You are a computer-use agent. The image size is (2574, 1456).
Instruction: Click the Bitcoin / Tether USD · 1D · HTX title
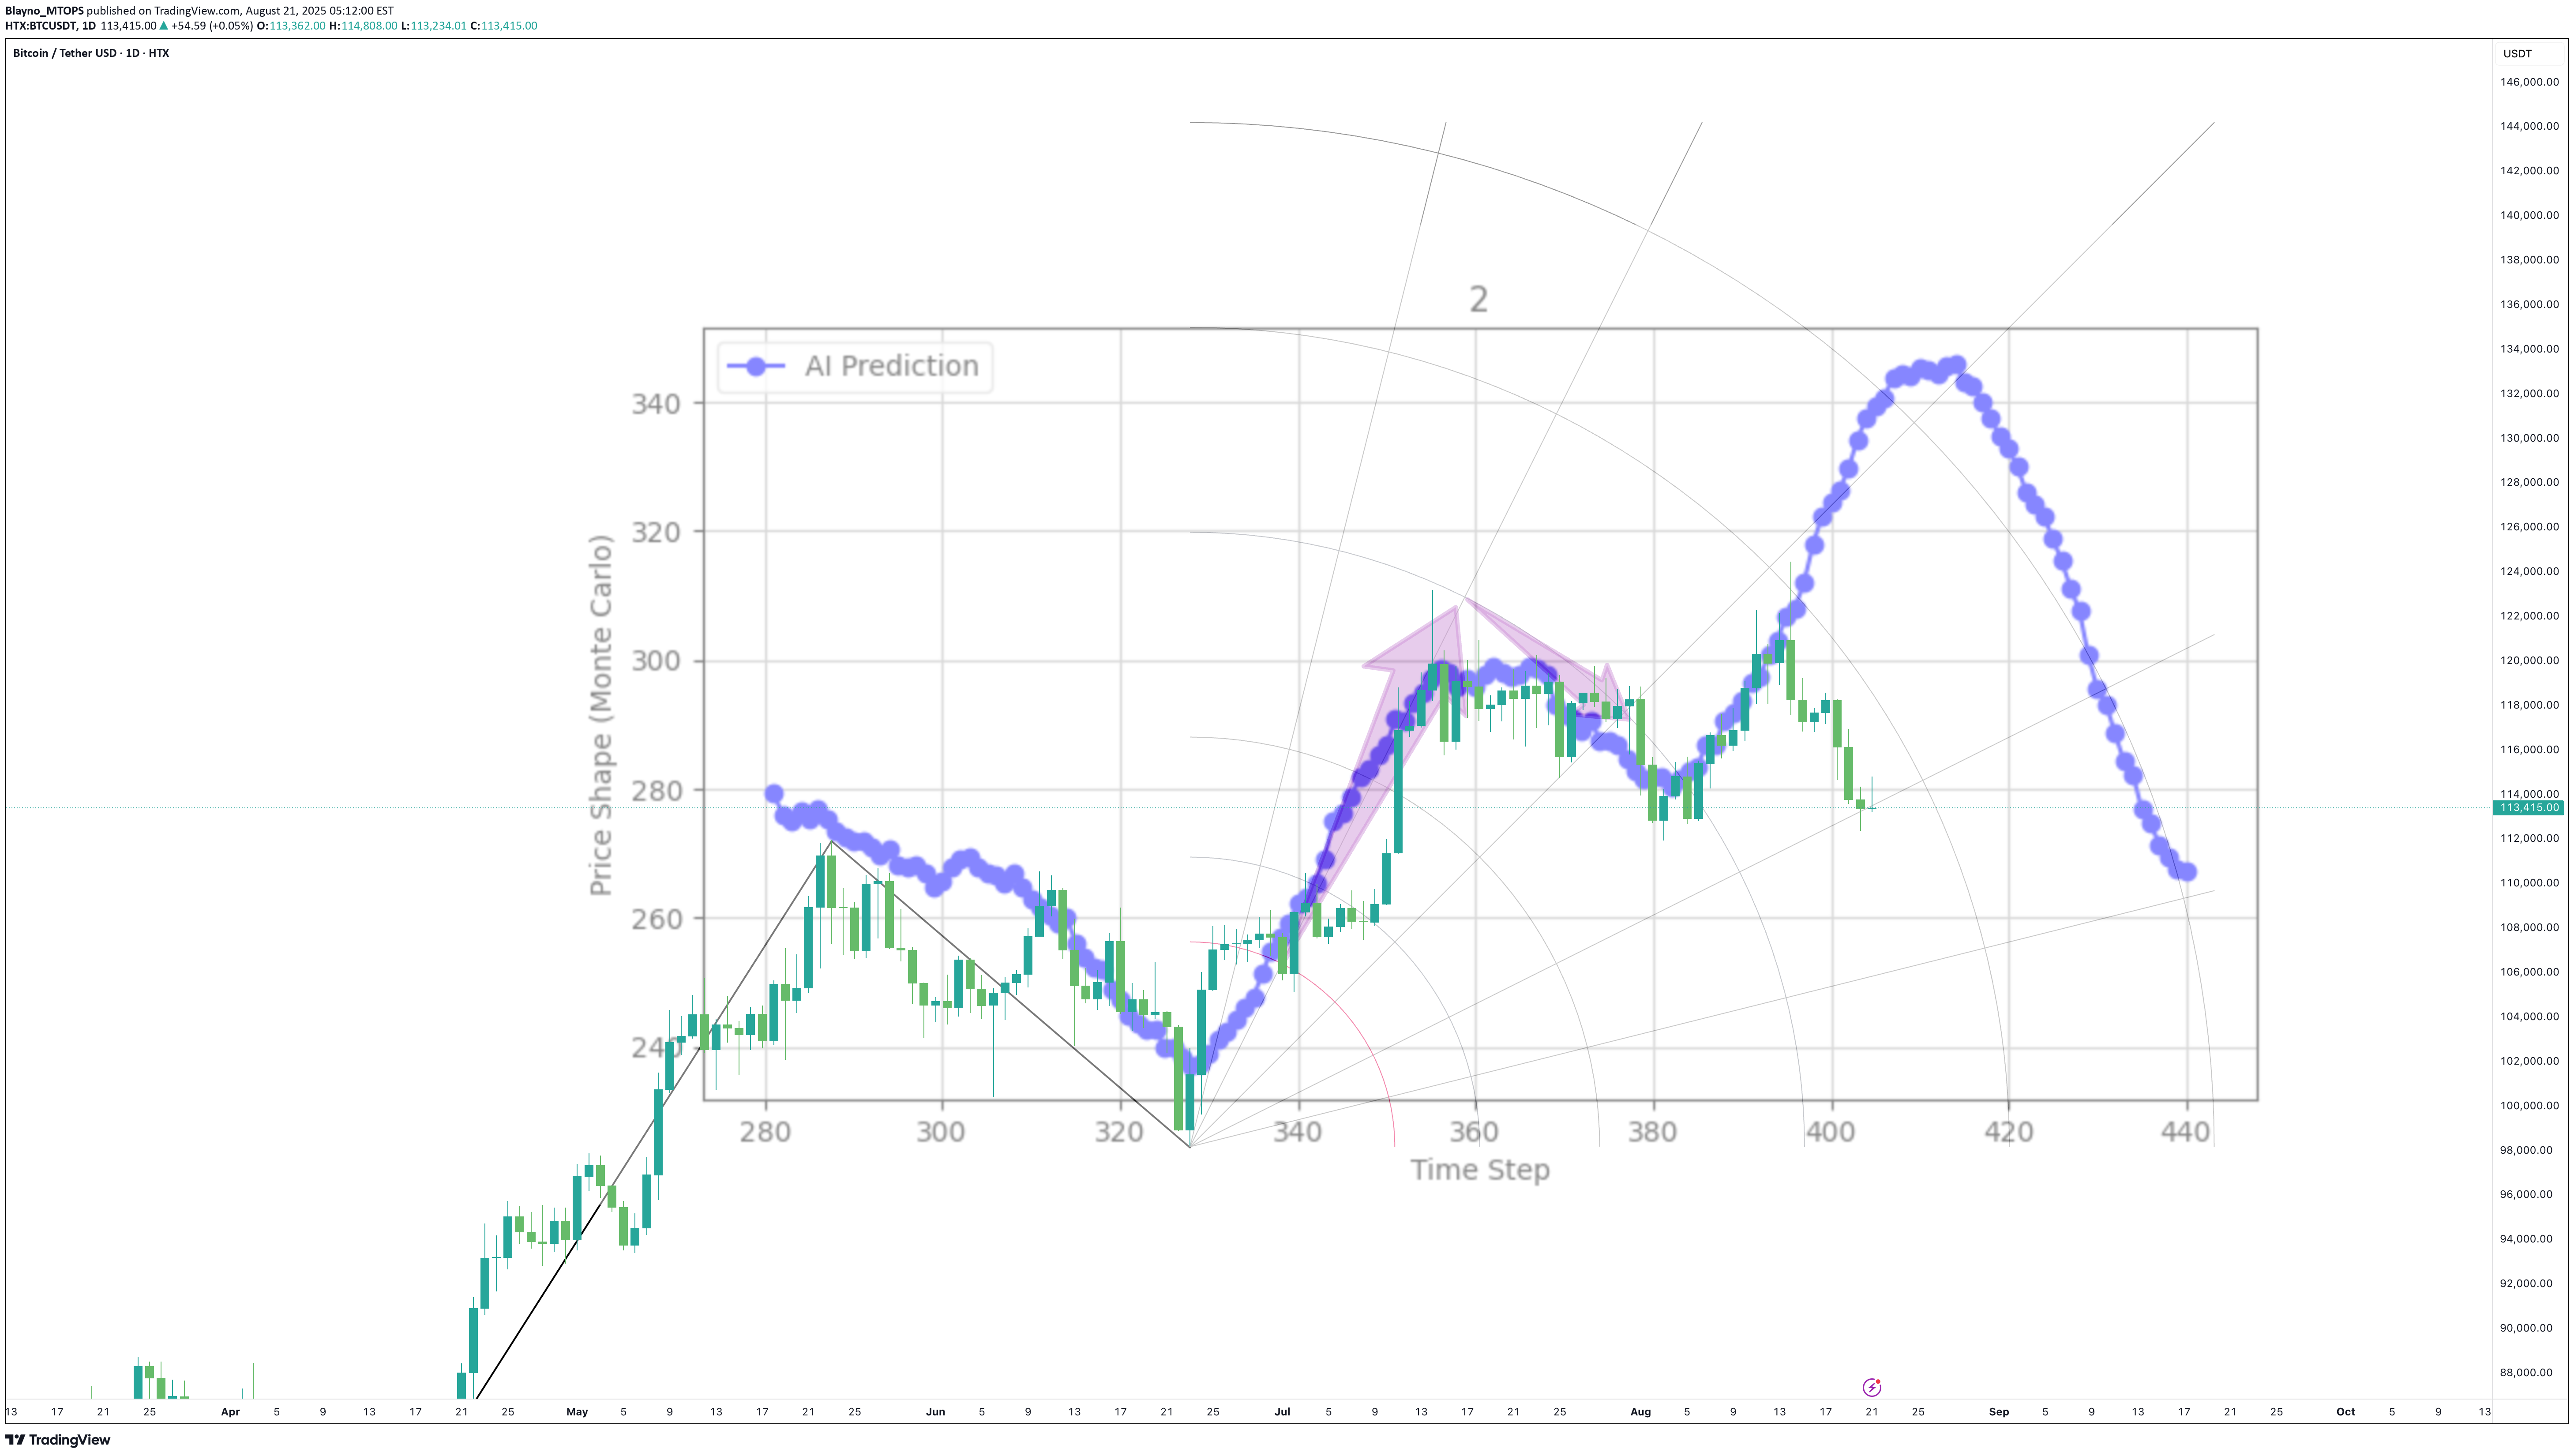click(x=91, y=53)
